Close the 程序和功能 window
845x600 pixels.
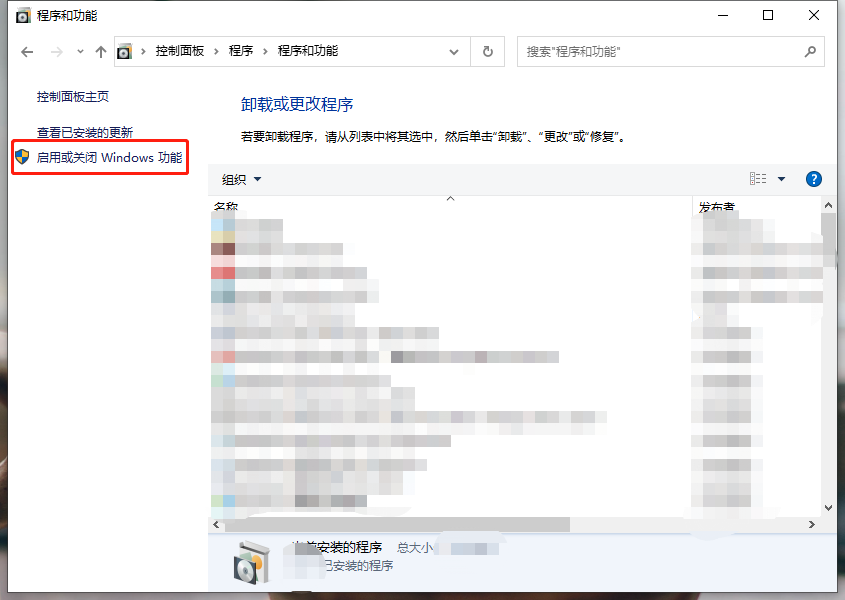tap(814, 16)
